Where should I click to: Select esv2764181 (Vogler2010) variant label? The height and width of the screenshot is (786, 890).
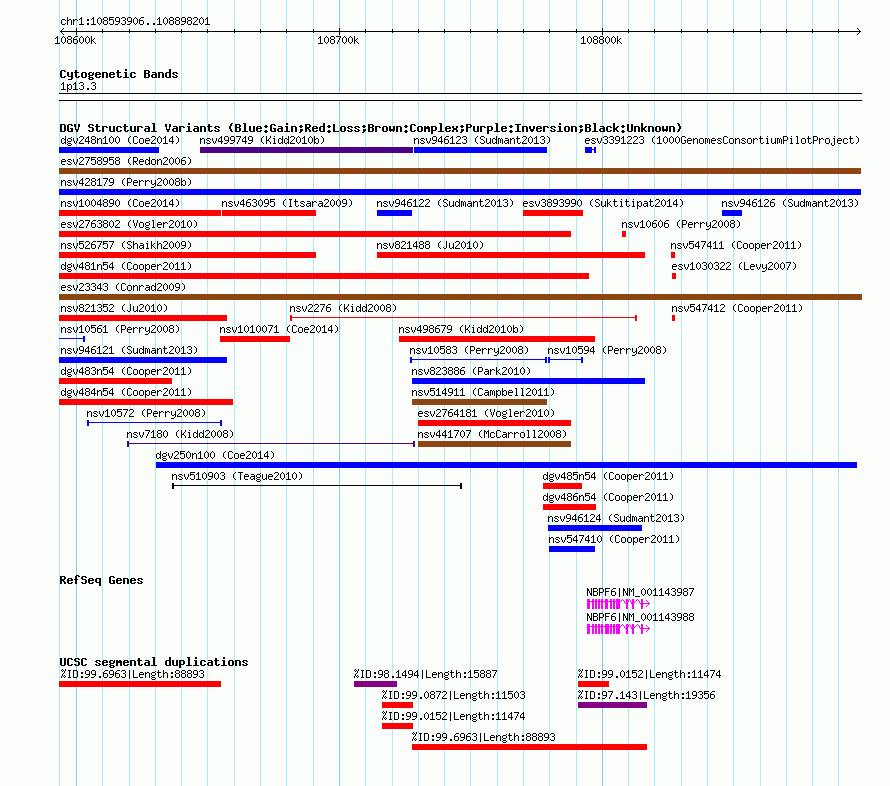[x=486, y=413]
